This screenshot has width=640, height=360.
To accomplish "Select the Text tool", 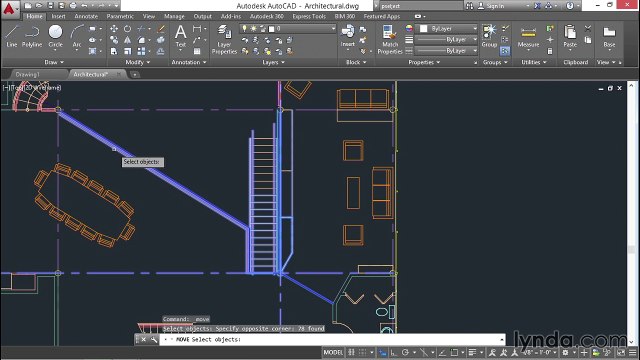I will click(x=180, y=36).
